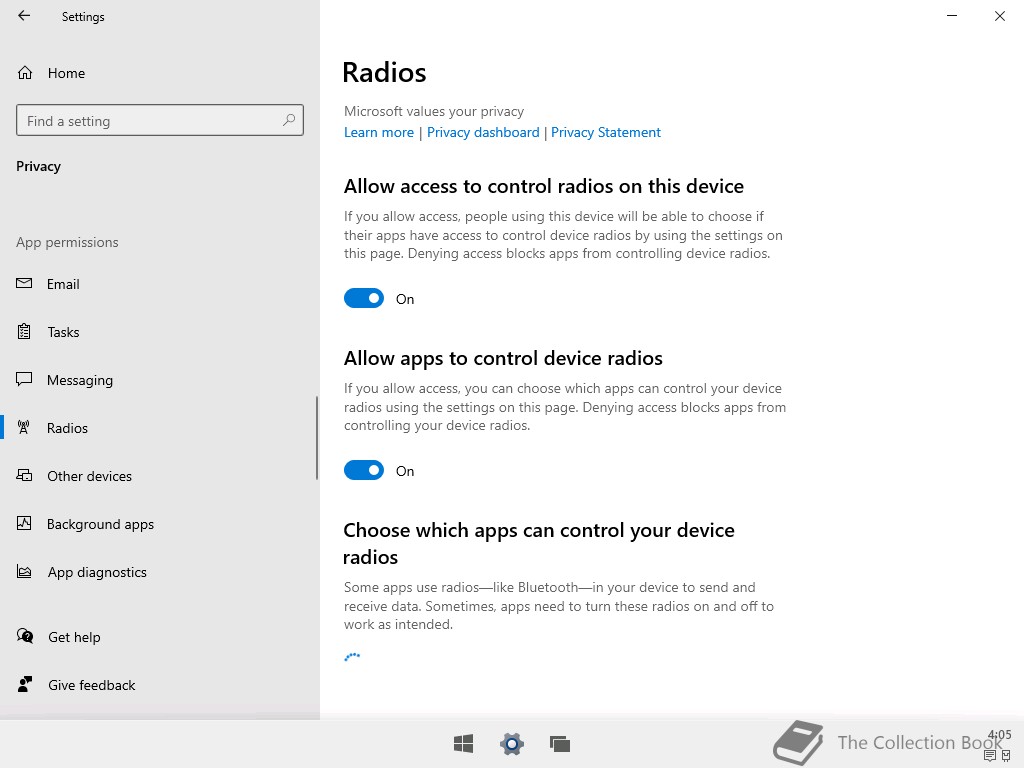The width and height of the screenshot is (1024, 768).
Task: Click the Messaging speech bubble icon
Action: coord(24,379)
